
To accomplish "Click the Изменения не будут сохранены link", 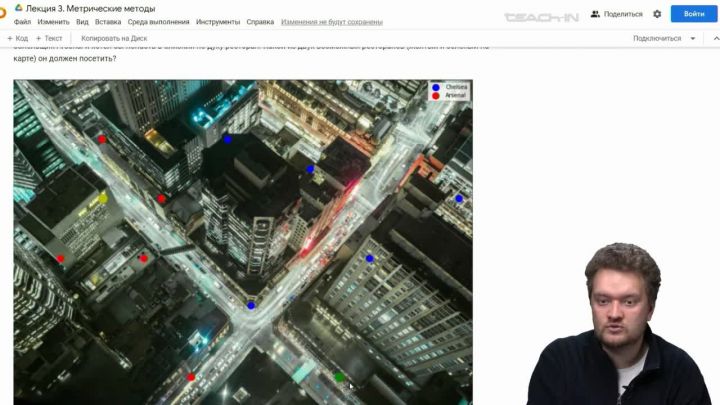I will click(x=331, y=21).
